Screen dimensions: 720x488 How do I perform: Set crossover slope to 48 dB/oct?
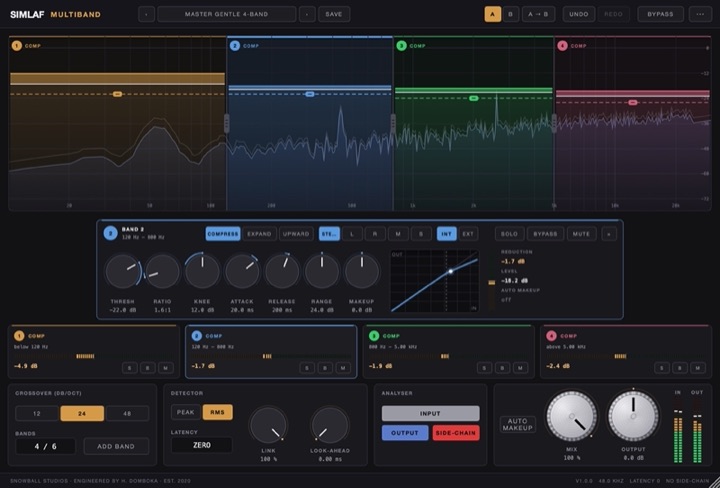coord(127,414)
